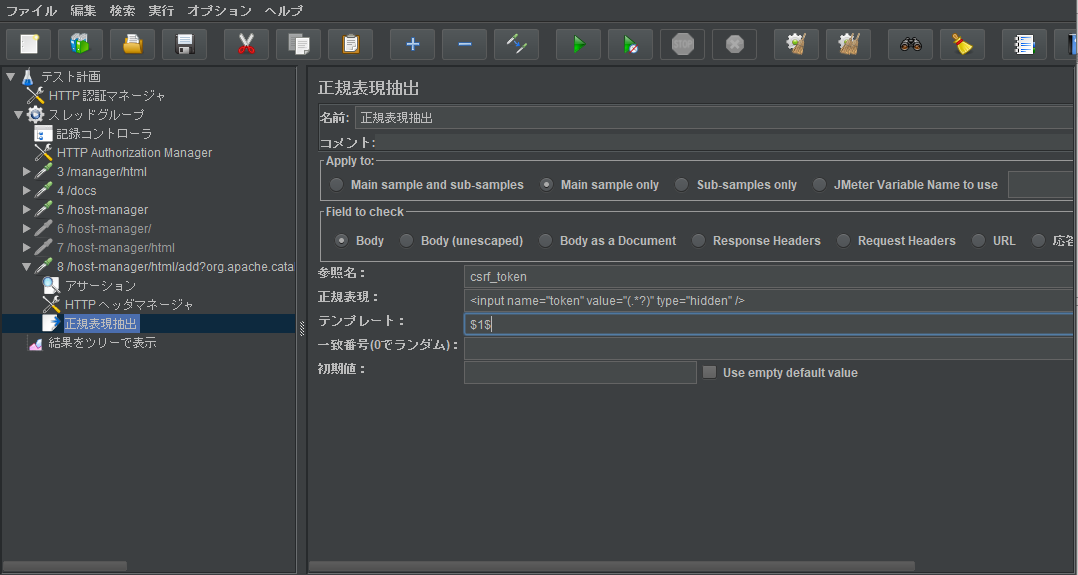
Task: Click the Clear All results icon
Action: pyautogui.click(x=848, y=45)
